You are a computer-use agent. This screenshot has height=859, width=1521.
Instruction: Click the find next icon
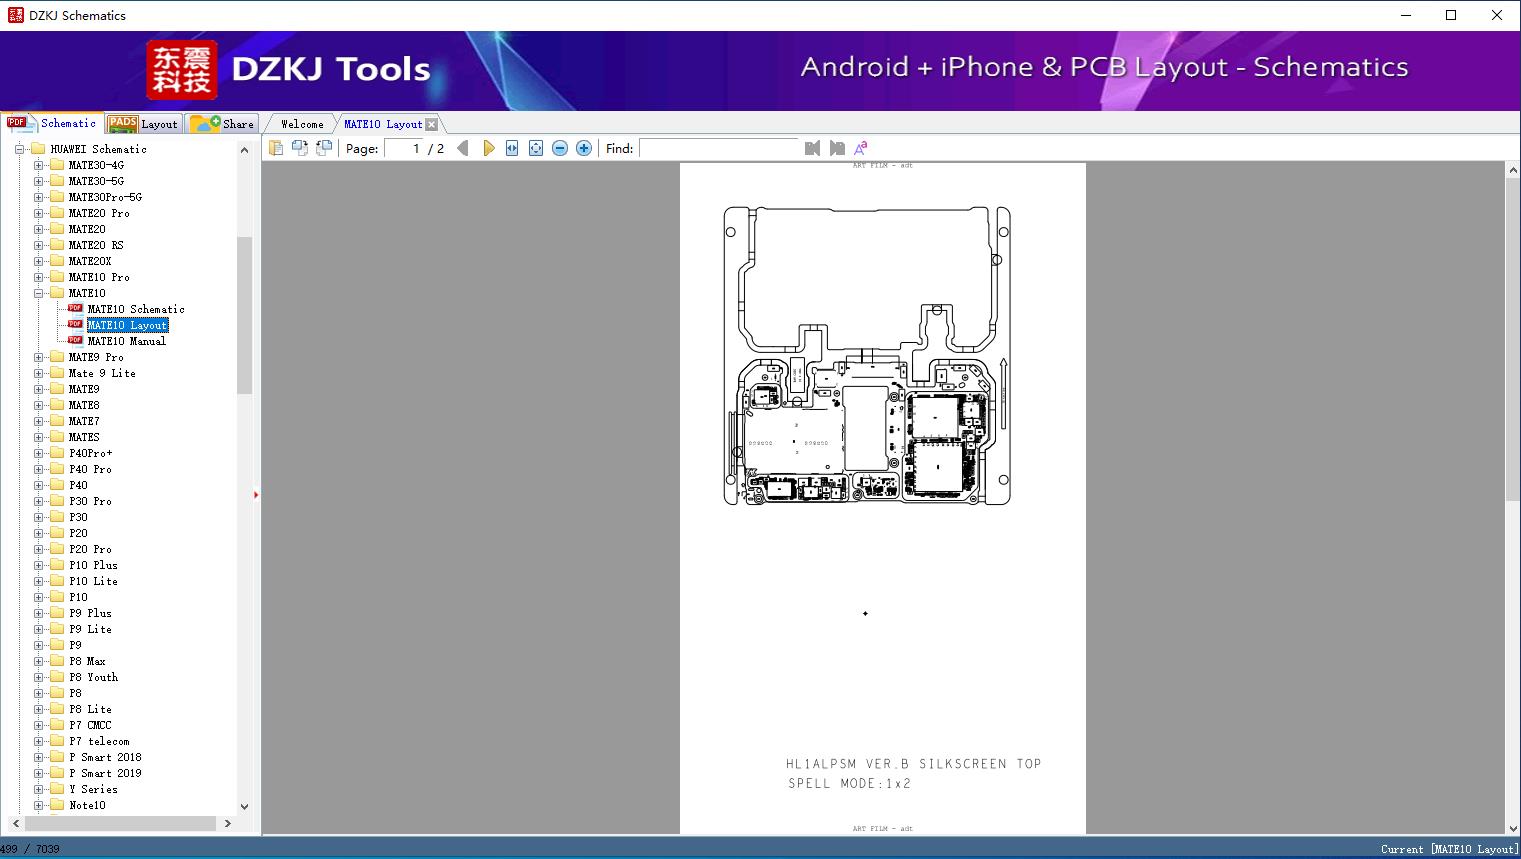[x=837, y=148]
